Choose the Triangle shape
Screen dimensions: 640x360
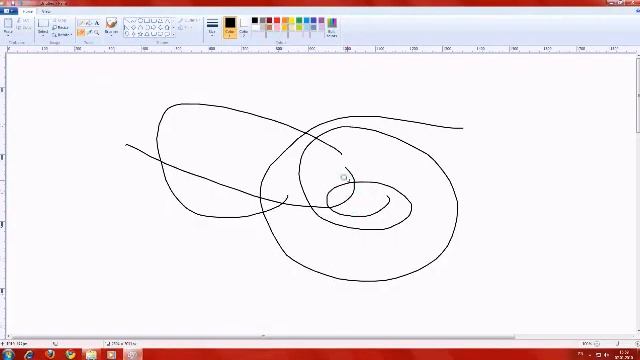coord(167,21)
